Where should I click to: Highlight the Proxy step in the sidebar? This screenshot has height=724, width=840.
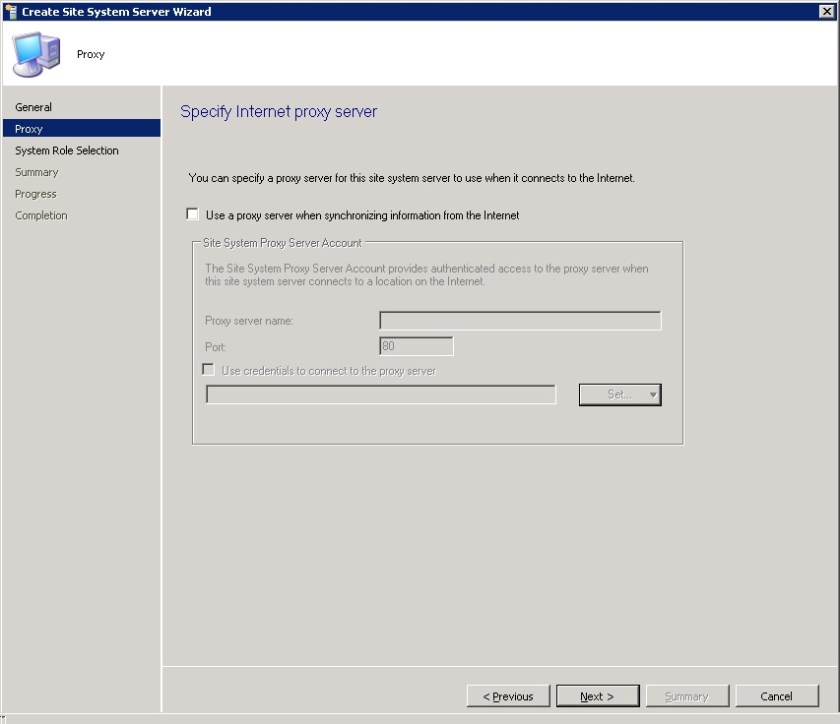29,129
